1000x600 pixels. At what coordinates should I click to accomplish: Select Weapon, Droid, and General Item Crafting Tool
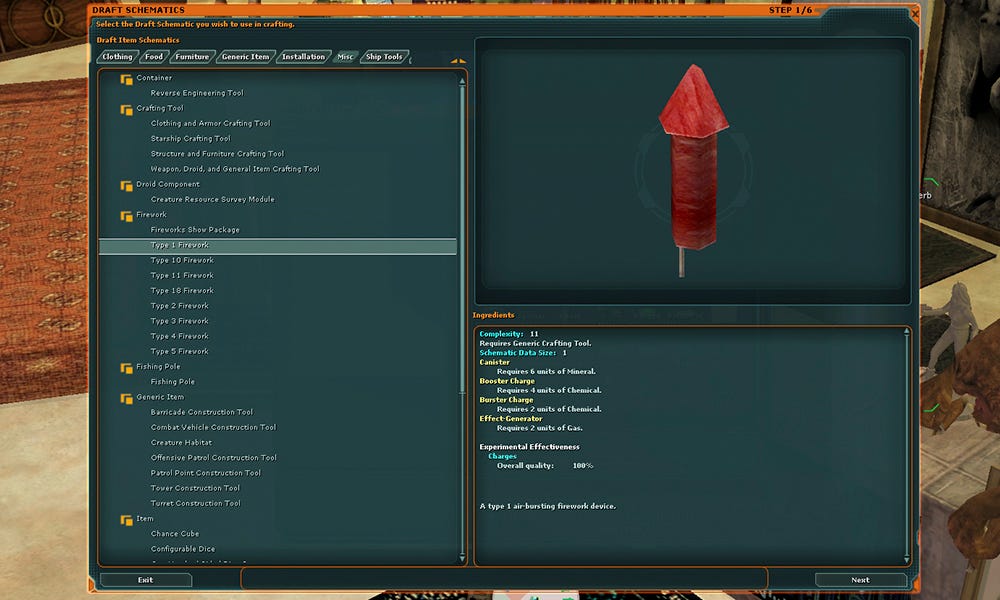point(235,169)
